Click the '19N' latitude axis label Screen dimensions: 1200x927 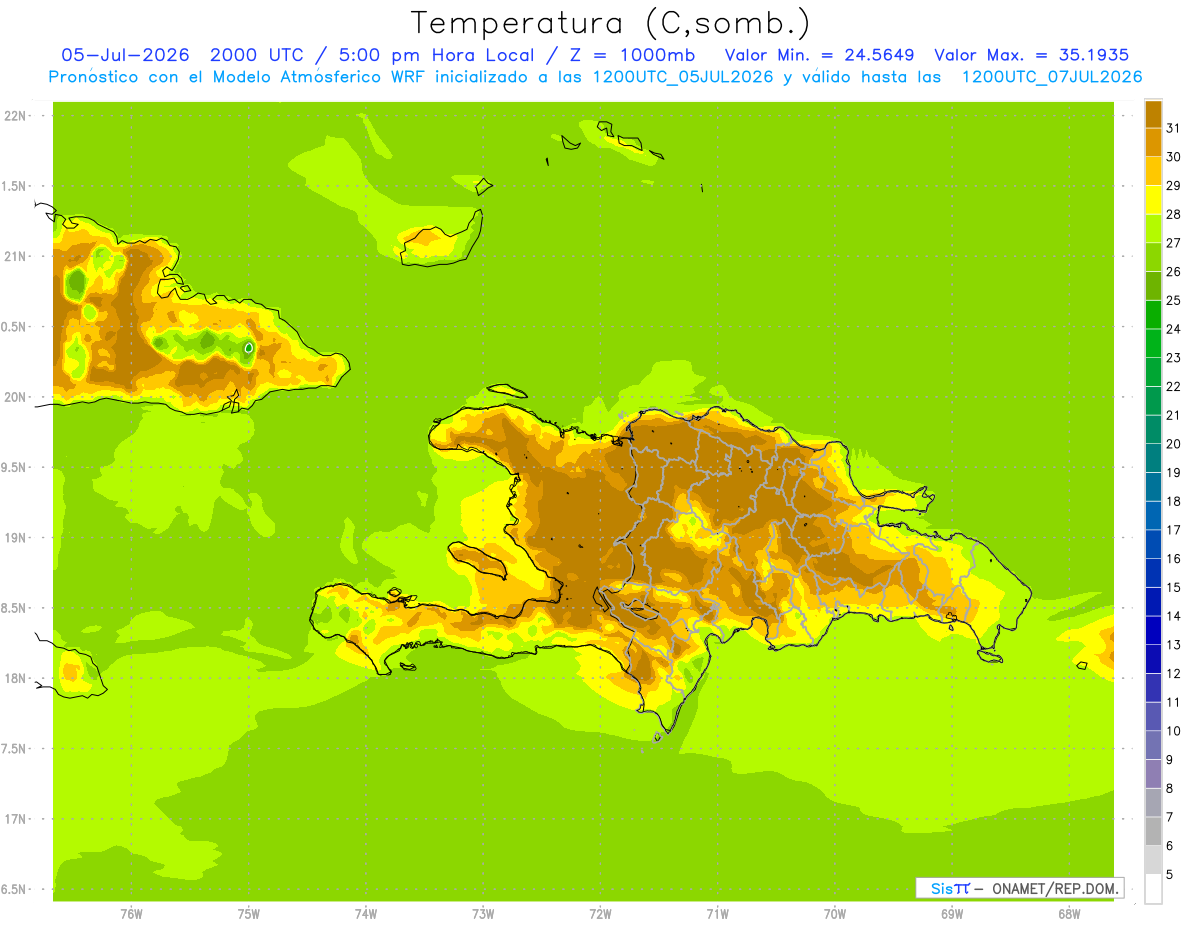14,537
